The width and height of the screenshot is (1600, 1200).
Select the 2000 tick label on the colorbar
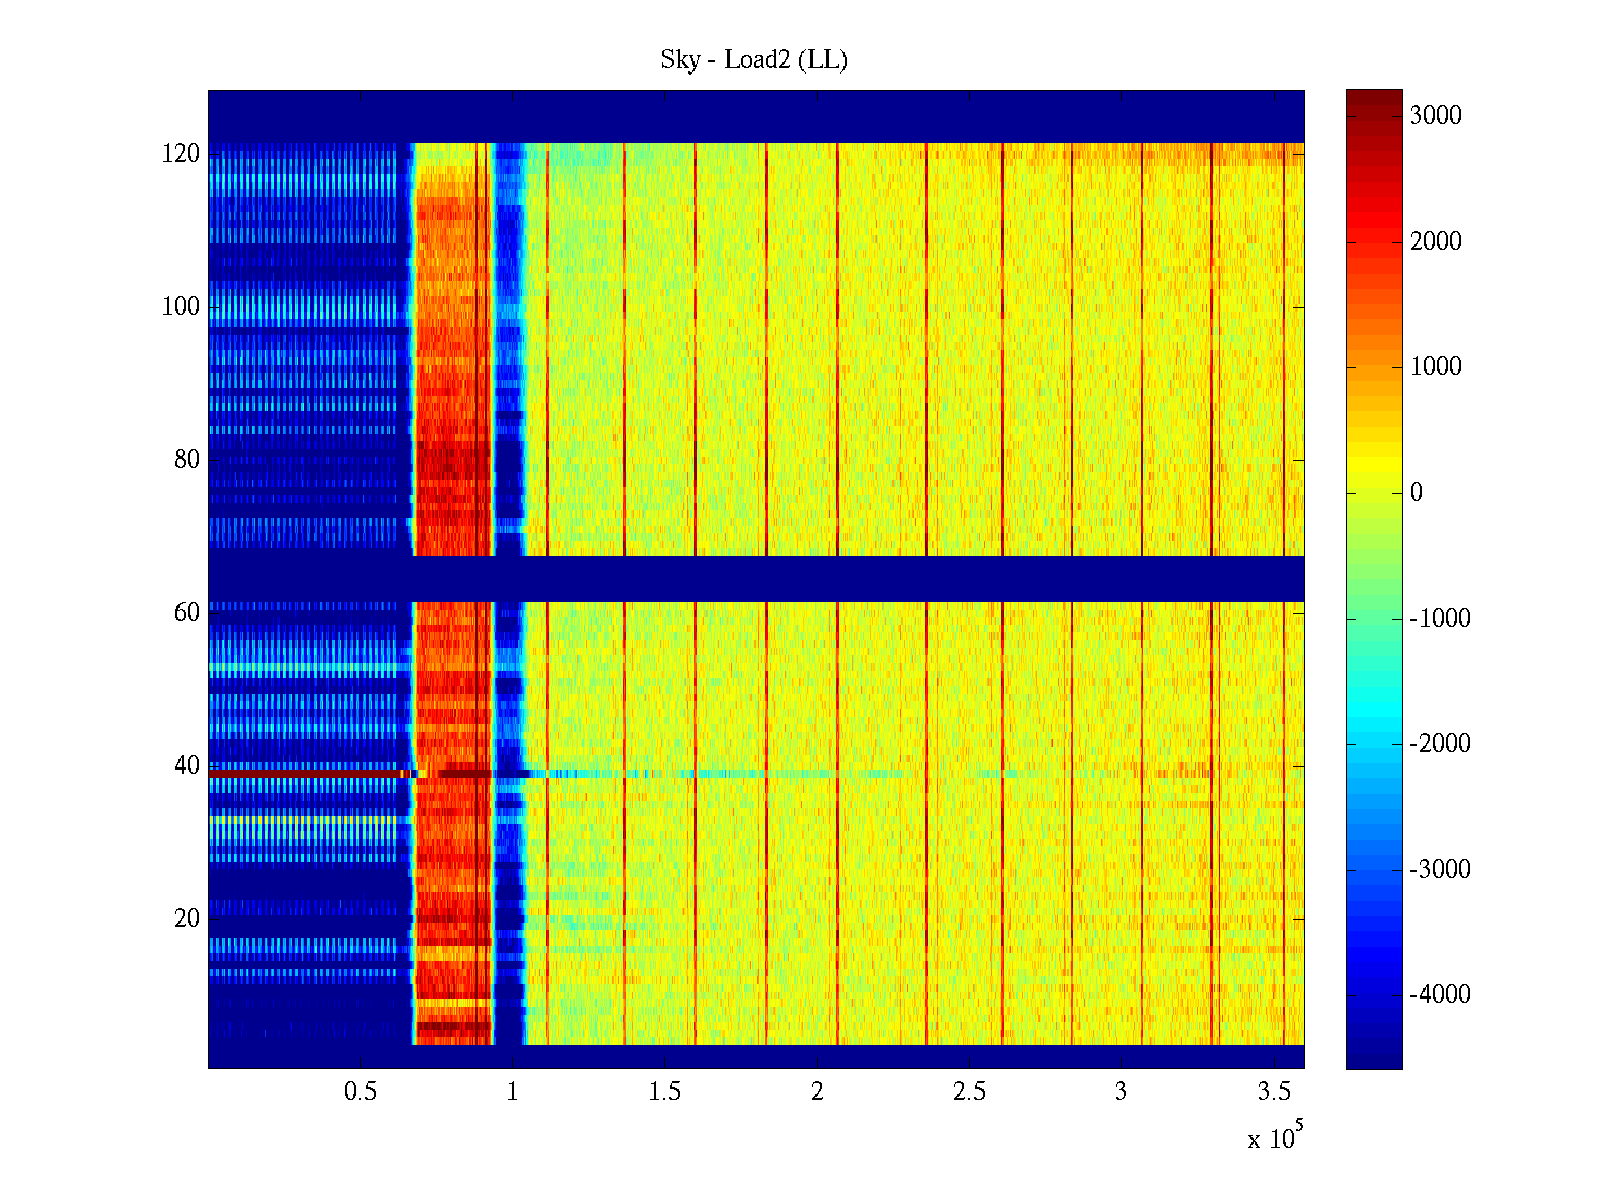point(1435,241)
